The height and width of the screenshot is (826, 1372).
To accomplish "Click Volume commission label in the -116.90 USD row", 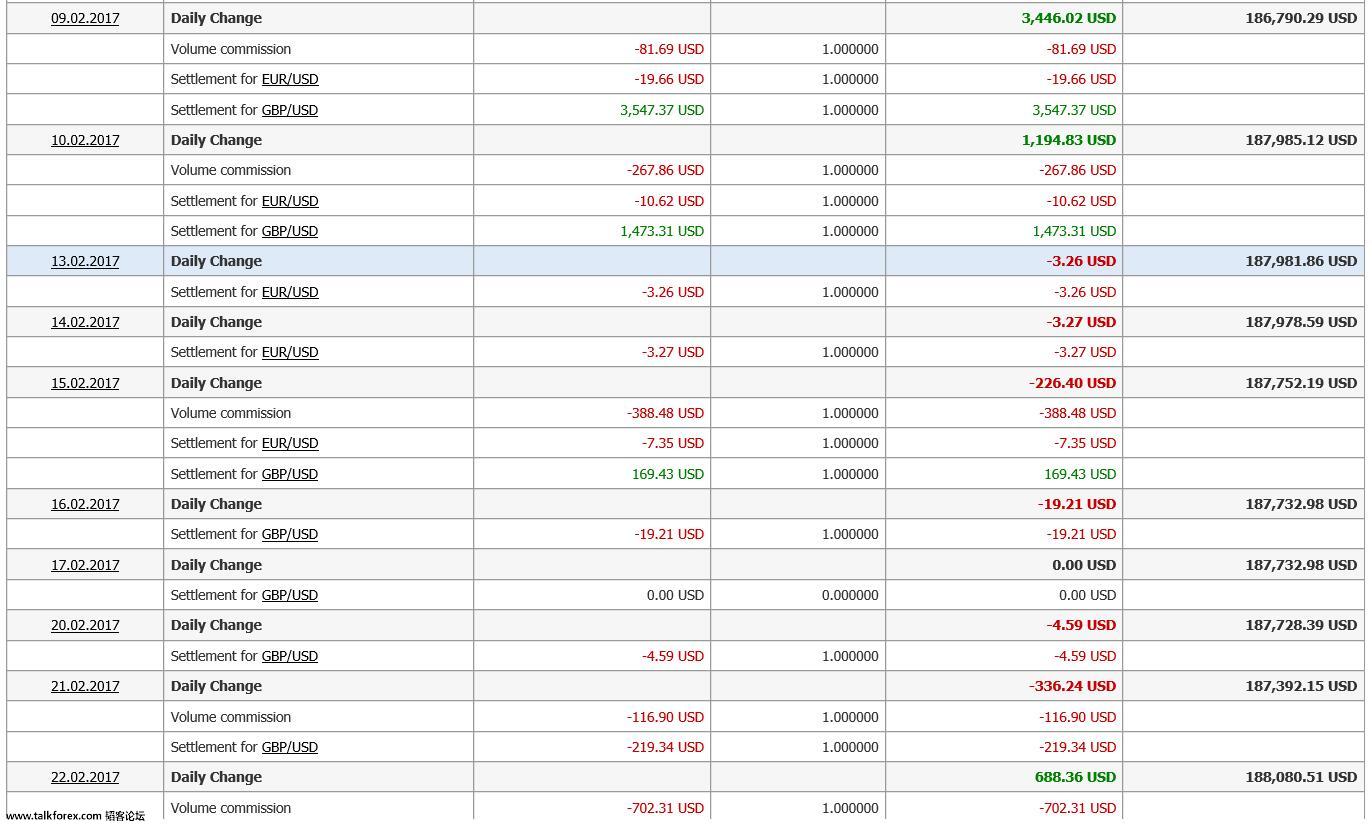I will (x=231, y=717).
